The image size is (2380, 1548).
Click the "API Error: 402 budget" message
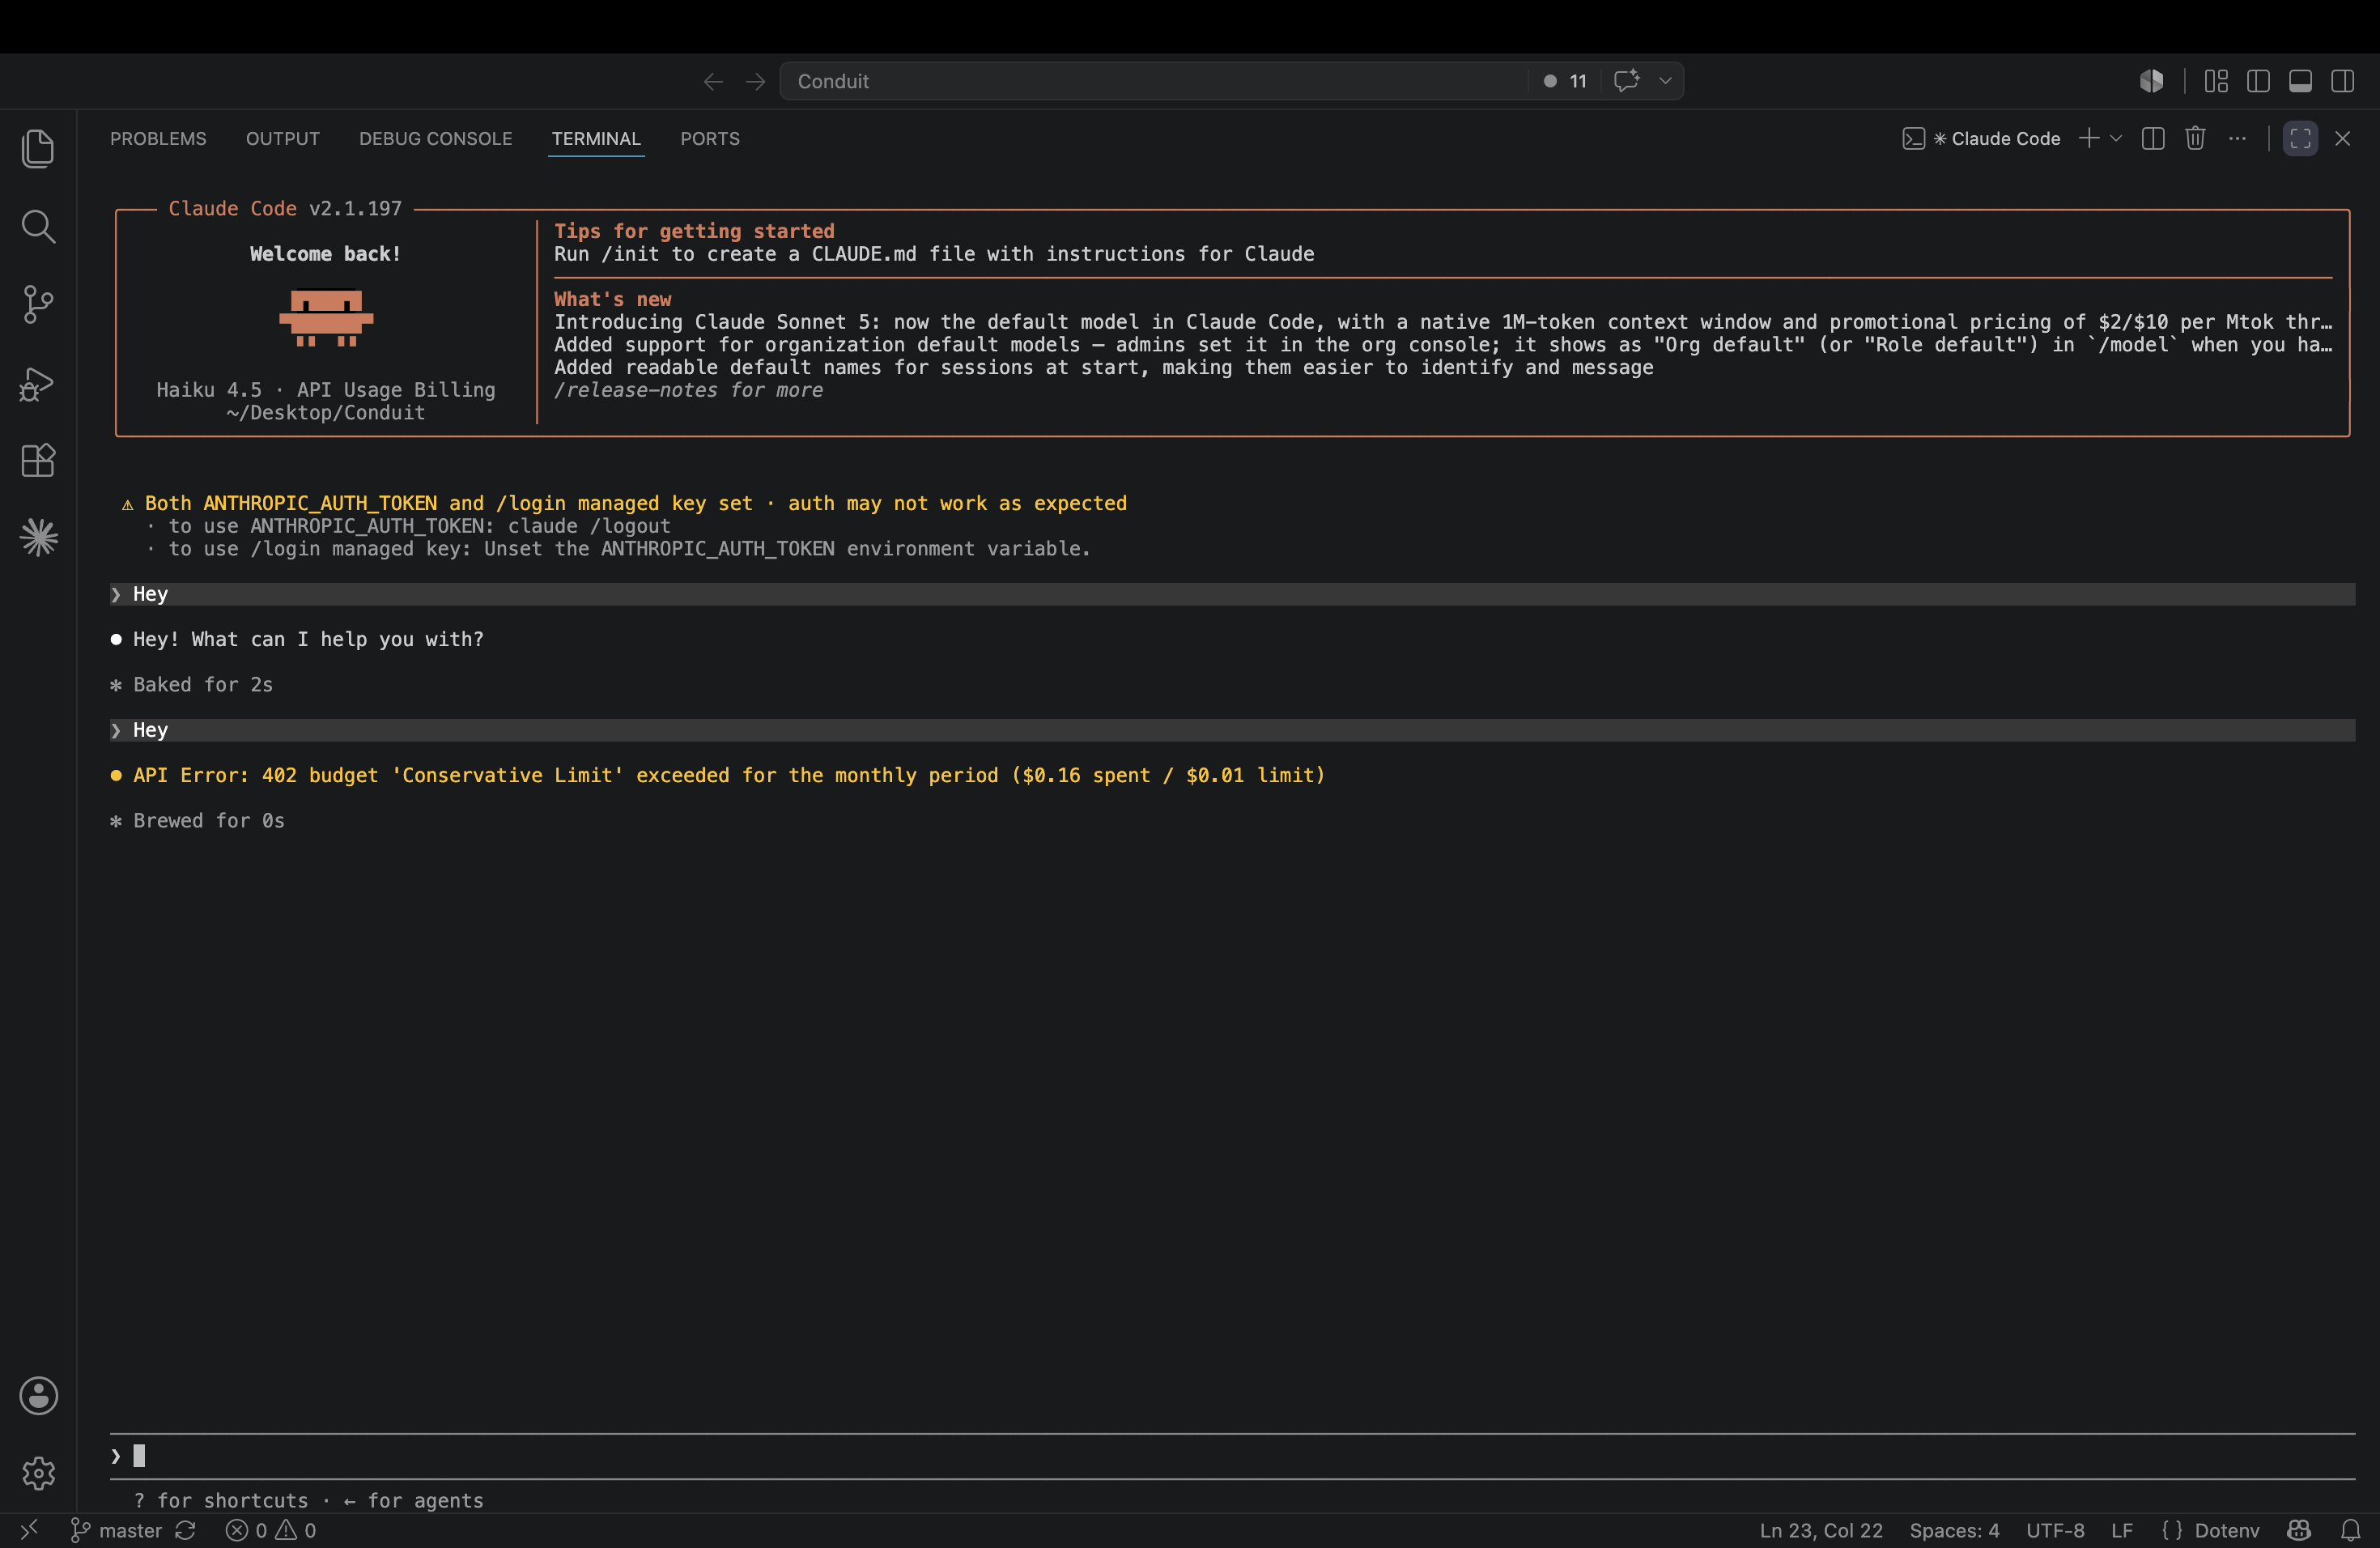click(729, 775)
